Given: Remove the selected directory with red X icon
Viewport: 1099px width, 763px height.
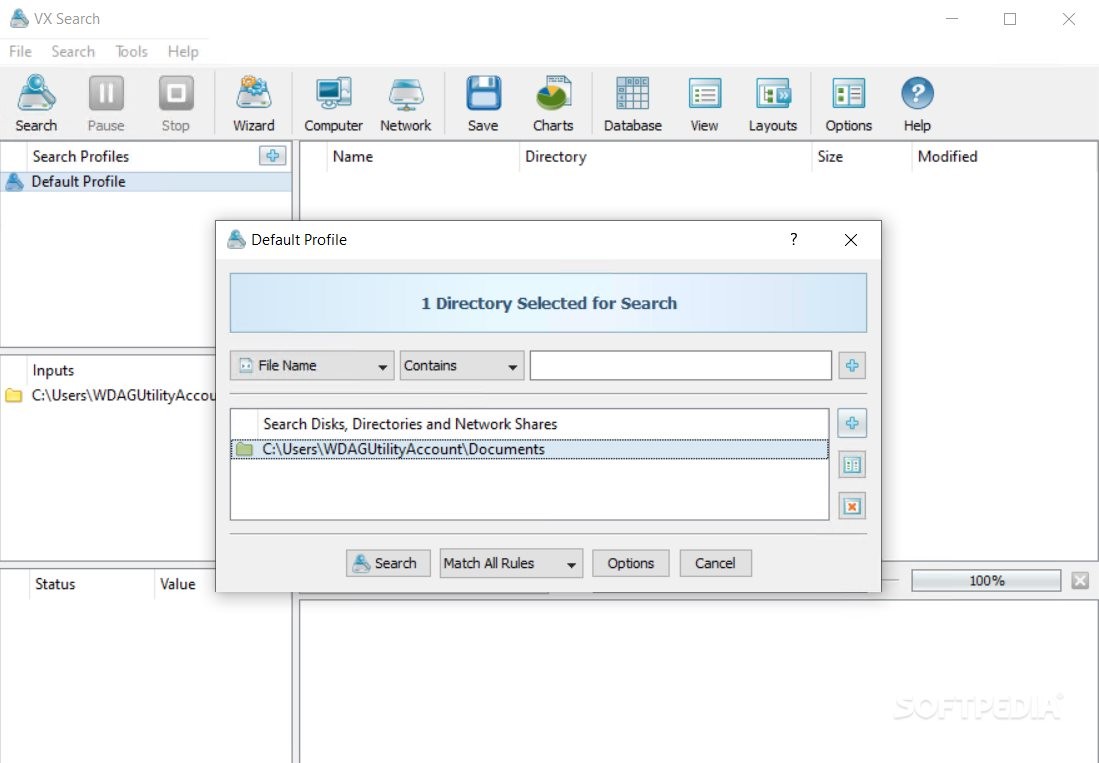Looking at the screenshot, I should click(852, 506).
